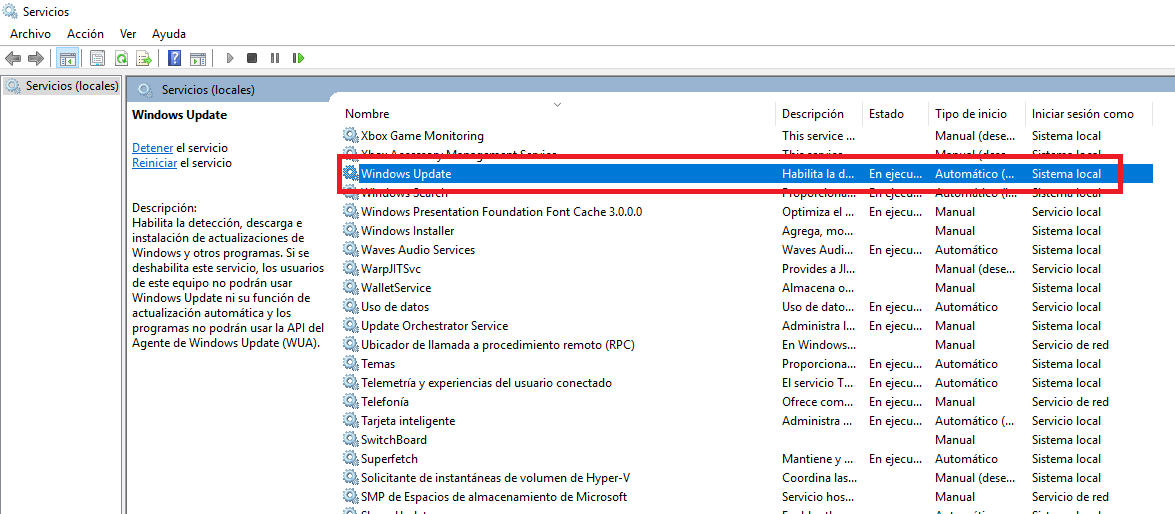This screenshot has height=514, width=1175.
Task: Click the 'En Windows...' description cell
Action: pos(818,345)
